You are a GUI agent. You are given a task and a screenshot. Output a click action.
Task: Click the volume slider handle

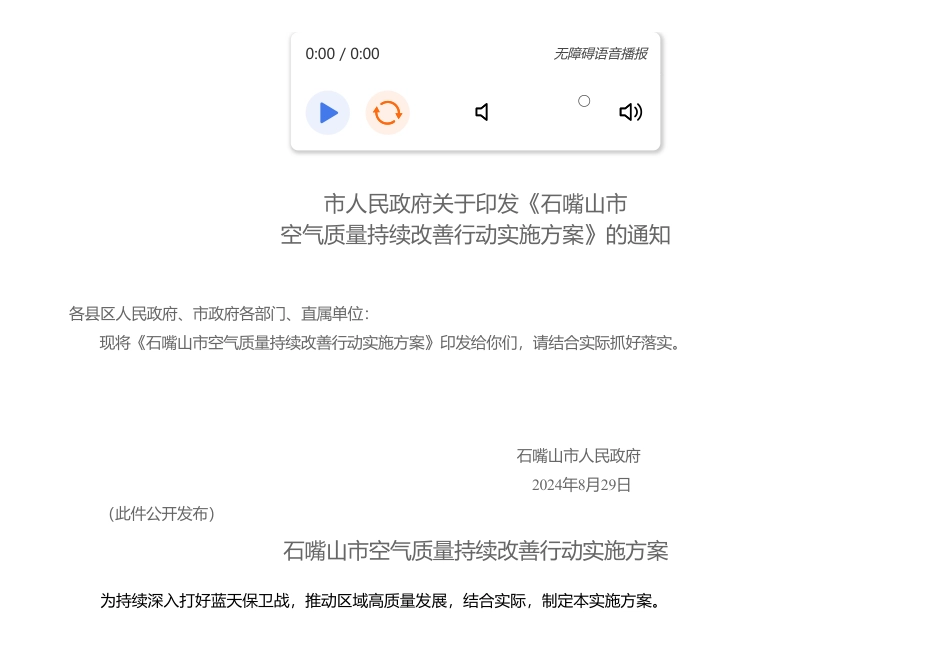point(584,101)
